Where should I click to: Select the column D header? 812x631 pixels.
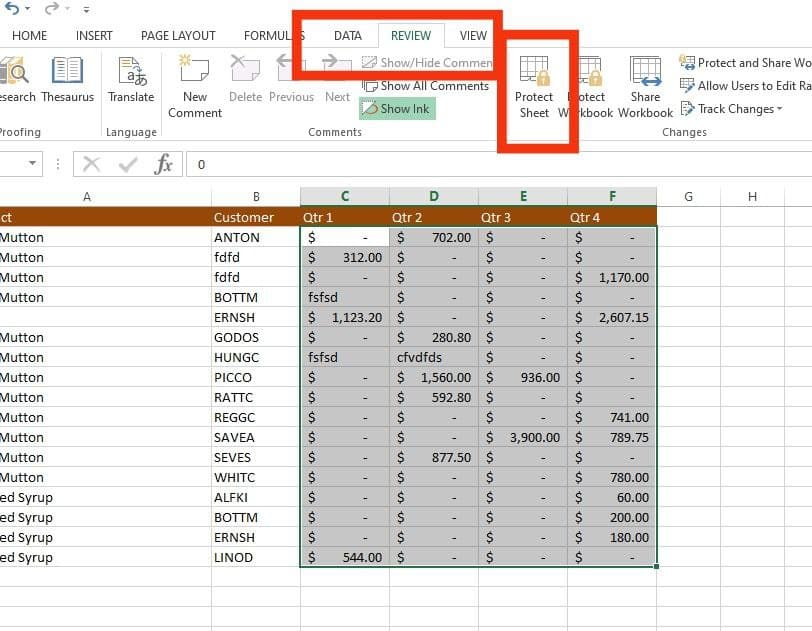(433, 196)
